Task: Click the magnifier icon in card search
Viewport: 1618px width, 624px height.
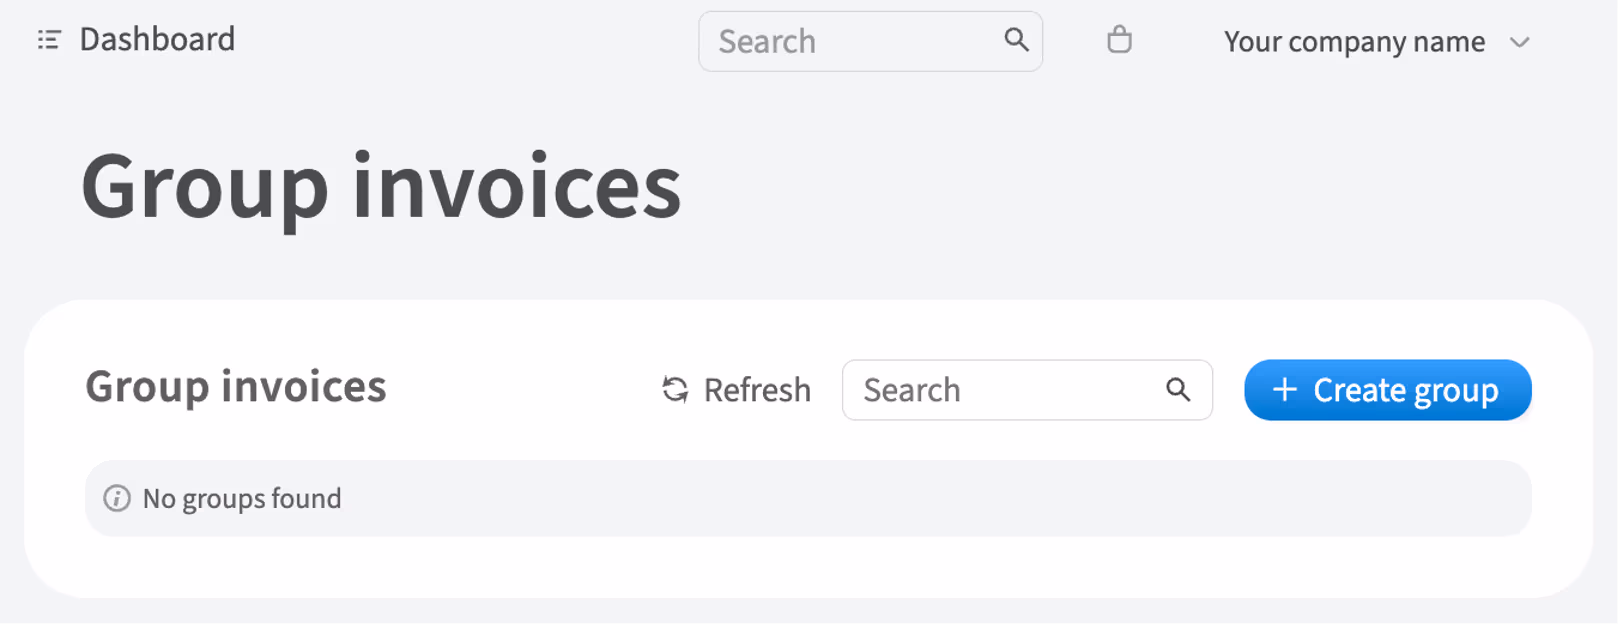Action: coord(1178,390)
